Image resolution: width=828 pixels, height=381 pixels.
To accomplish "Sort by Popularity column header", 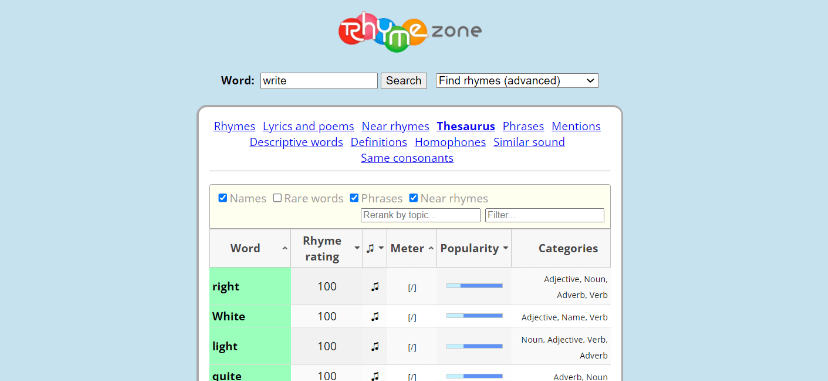I will [474, 248].
